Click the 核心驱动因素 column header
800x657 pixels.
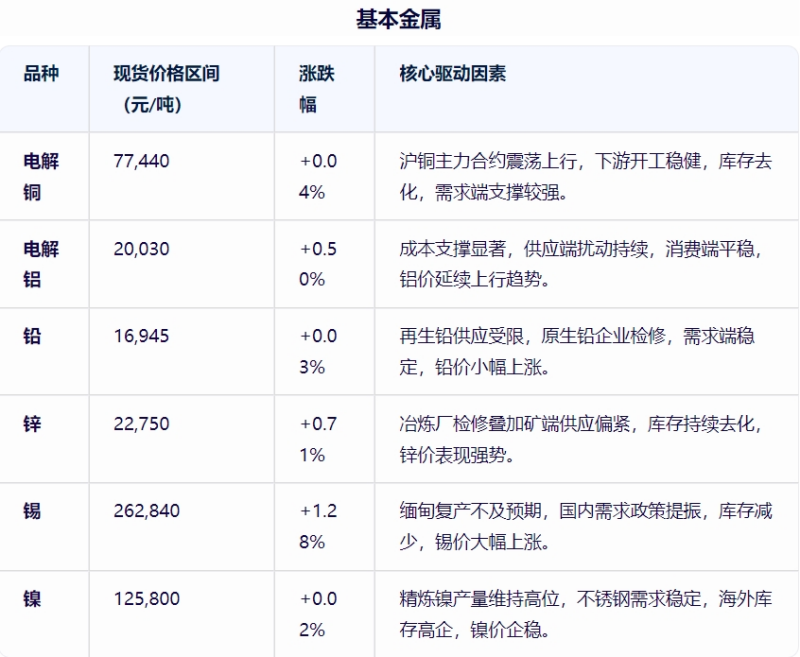(452, 74)
